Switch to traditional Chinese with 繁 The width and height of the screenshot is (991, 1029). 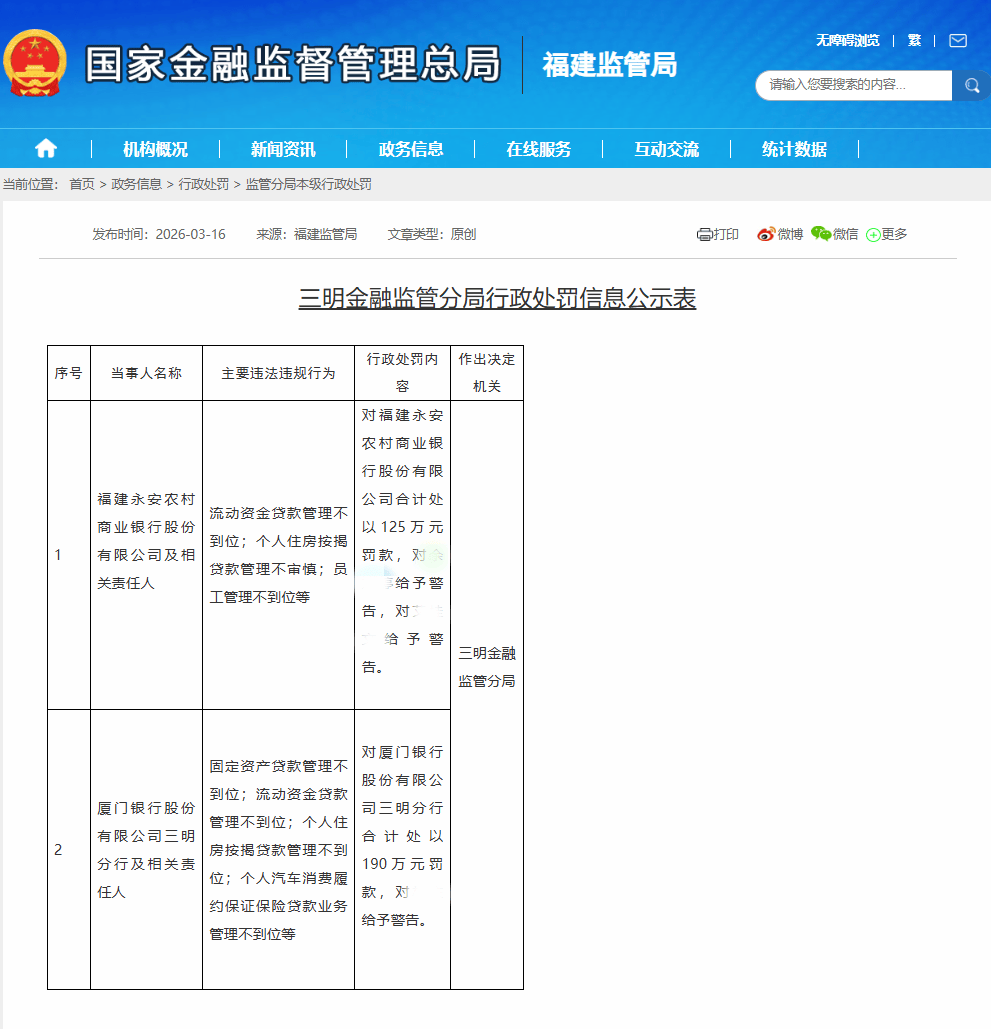[x=914, y=41]
